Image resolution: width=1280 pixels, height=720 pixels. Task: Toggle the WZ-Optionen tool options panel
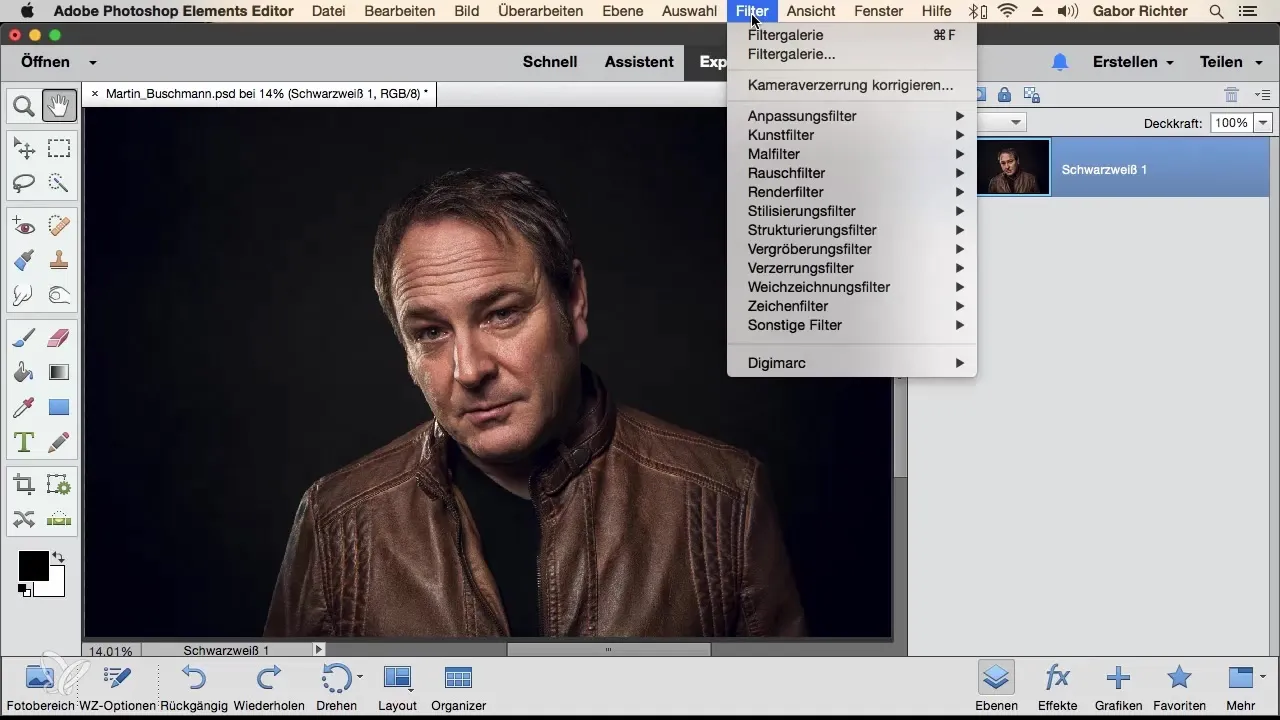tap(117, 687)
